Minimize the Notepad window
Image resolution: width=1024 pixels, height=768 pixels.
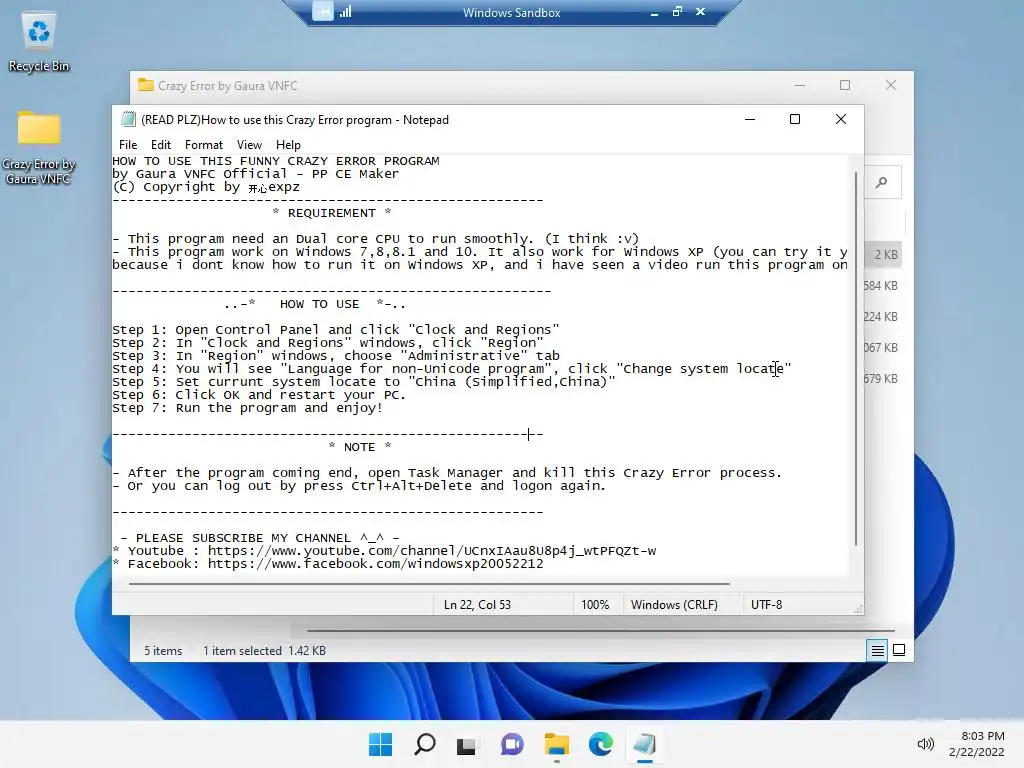[x=750, y=120]
